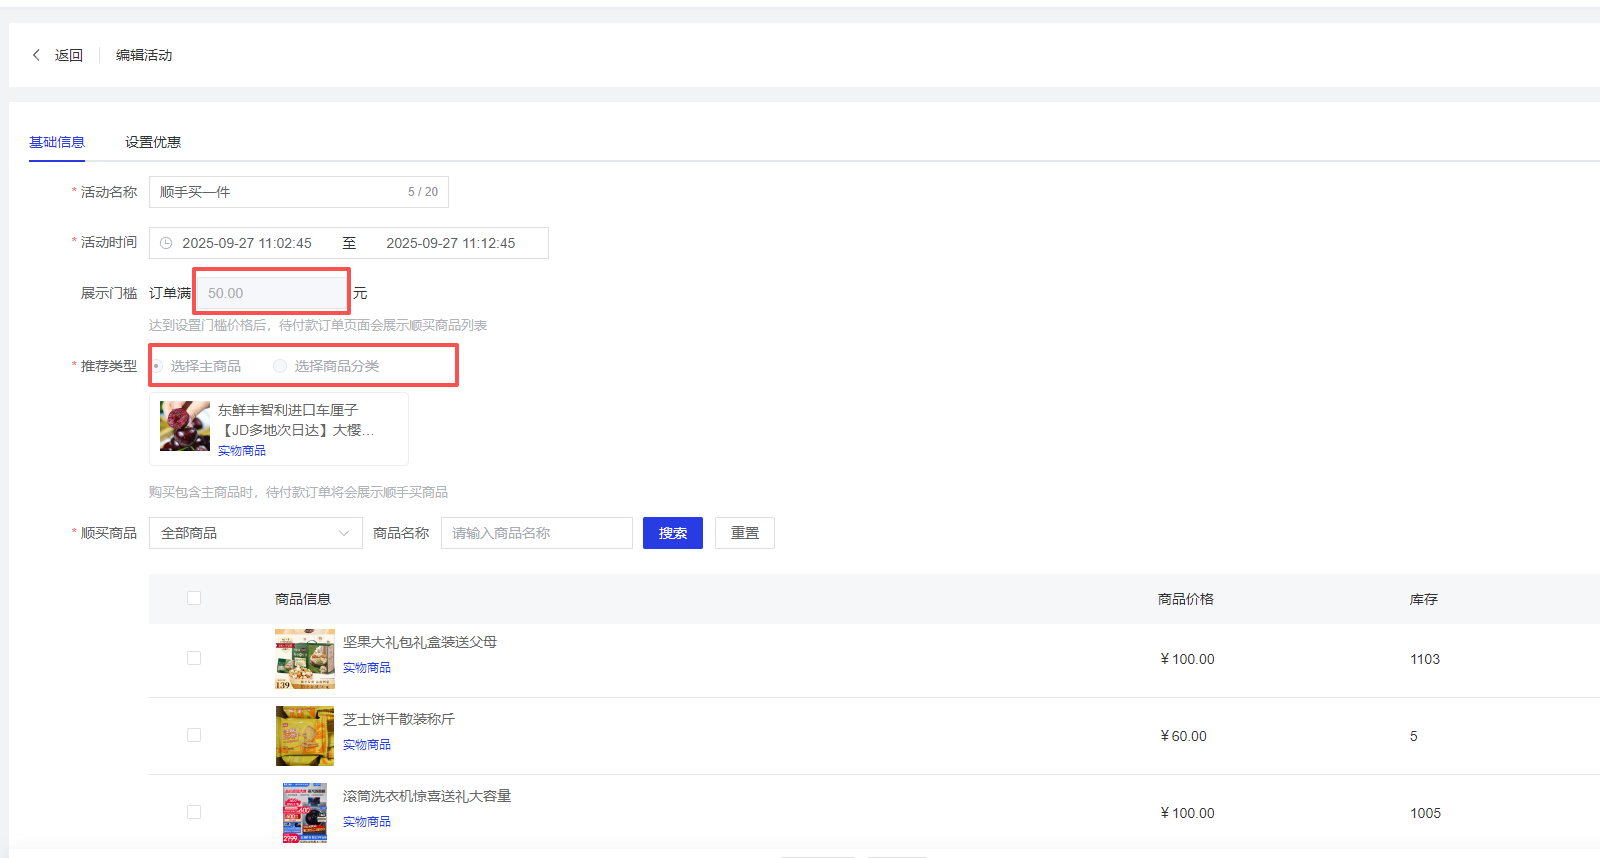Check the box for 芝士饼干散装称斤
Screen dimensions: 1600x858
pos(194,735)
